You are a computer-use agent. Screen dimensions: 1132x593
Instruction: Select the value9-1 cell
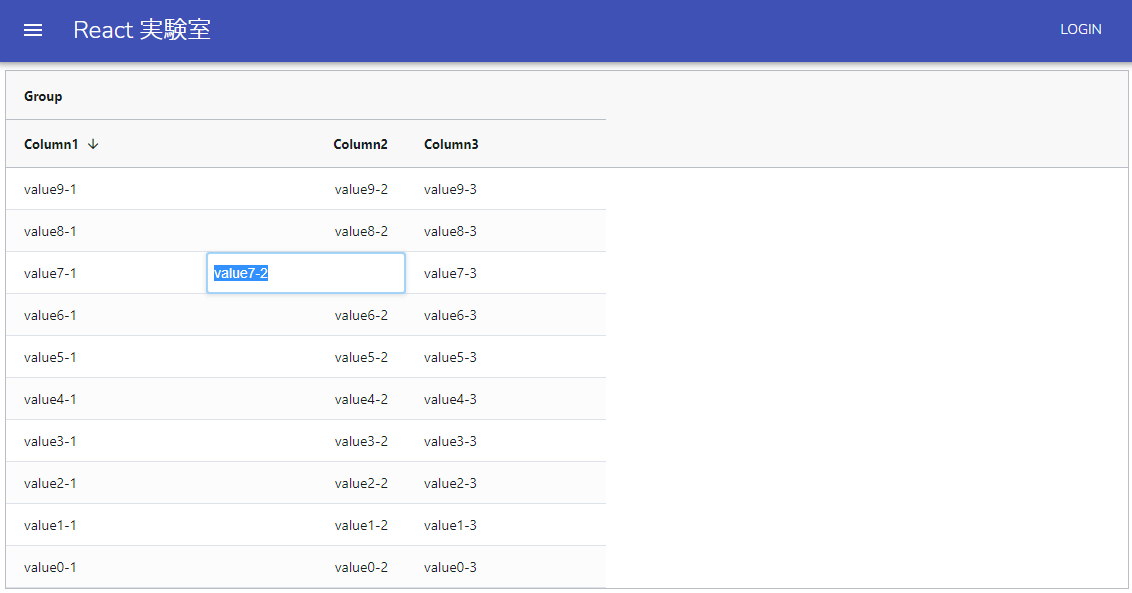(x=50, y=188)
